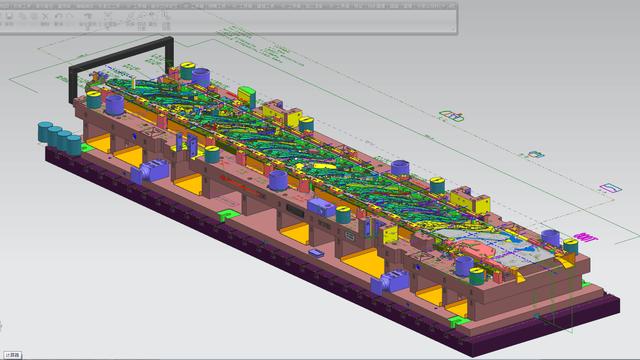This screenshot has width=640, height=360.
Task: Select the magenta rectangle symbol on the right
Action: [610, 188]
